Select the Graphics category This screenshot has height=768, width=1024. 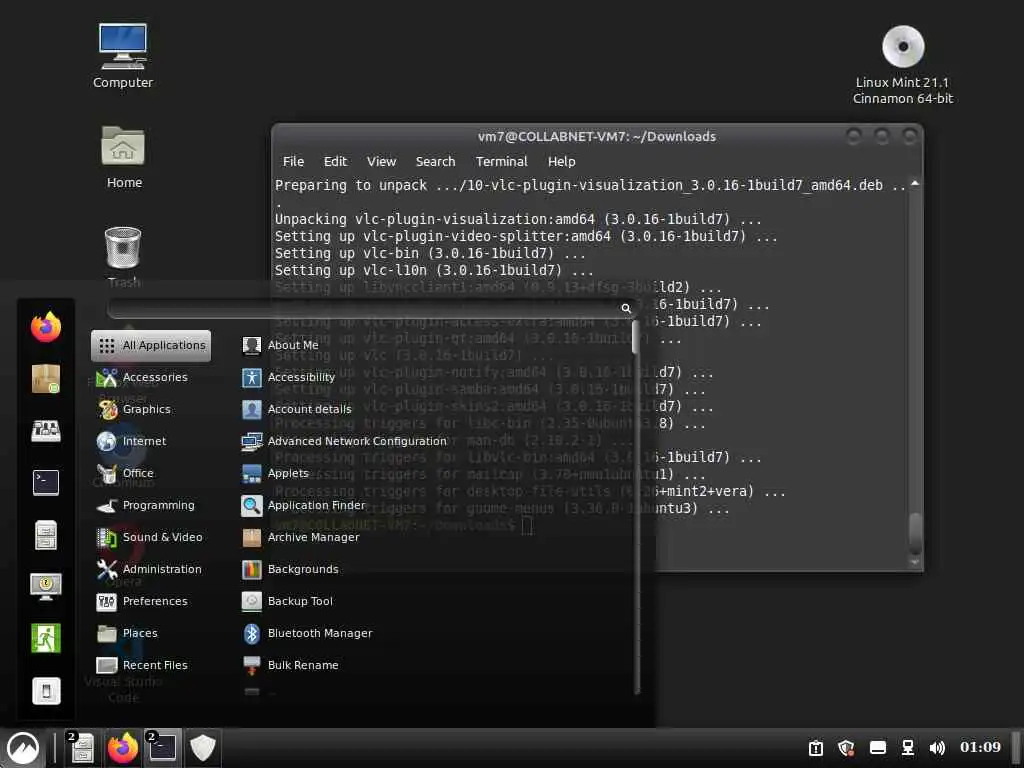tap(133, 409)
